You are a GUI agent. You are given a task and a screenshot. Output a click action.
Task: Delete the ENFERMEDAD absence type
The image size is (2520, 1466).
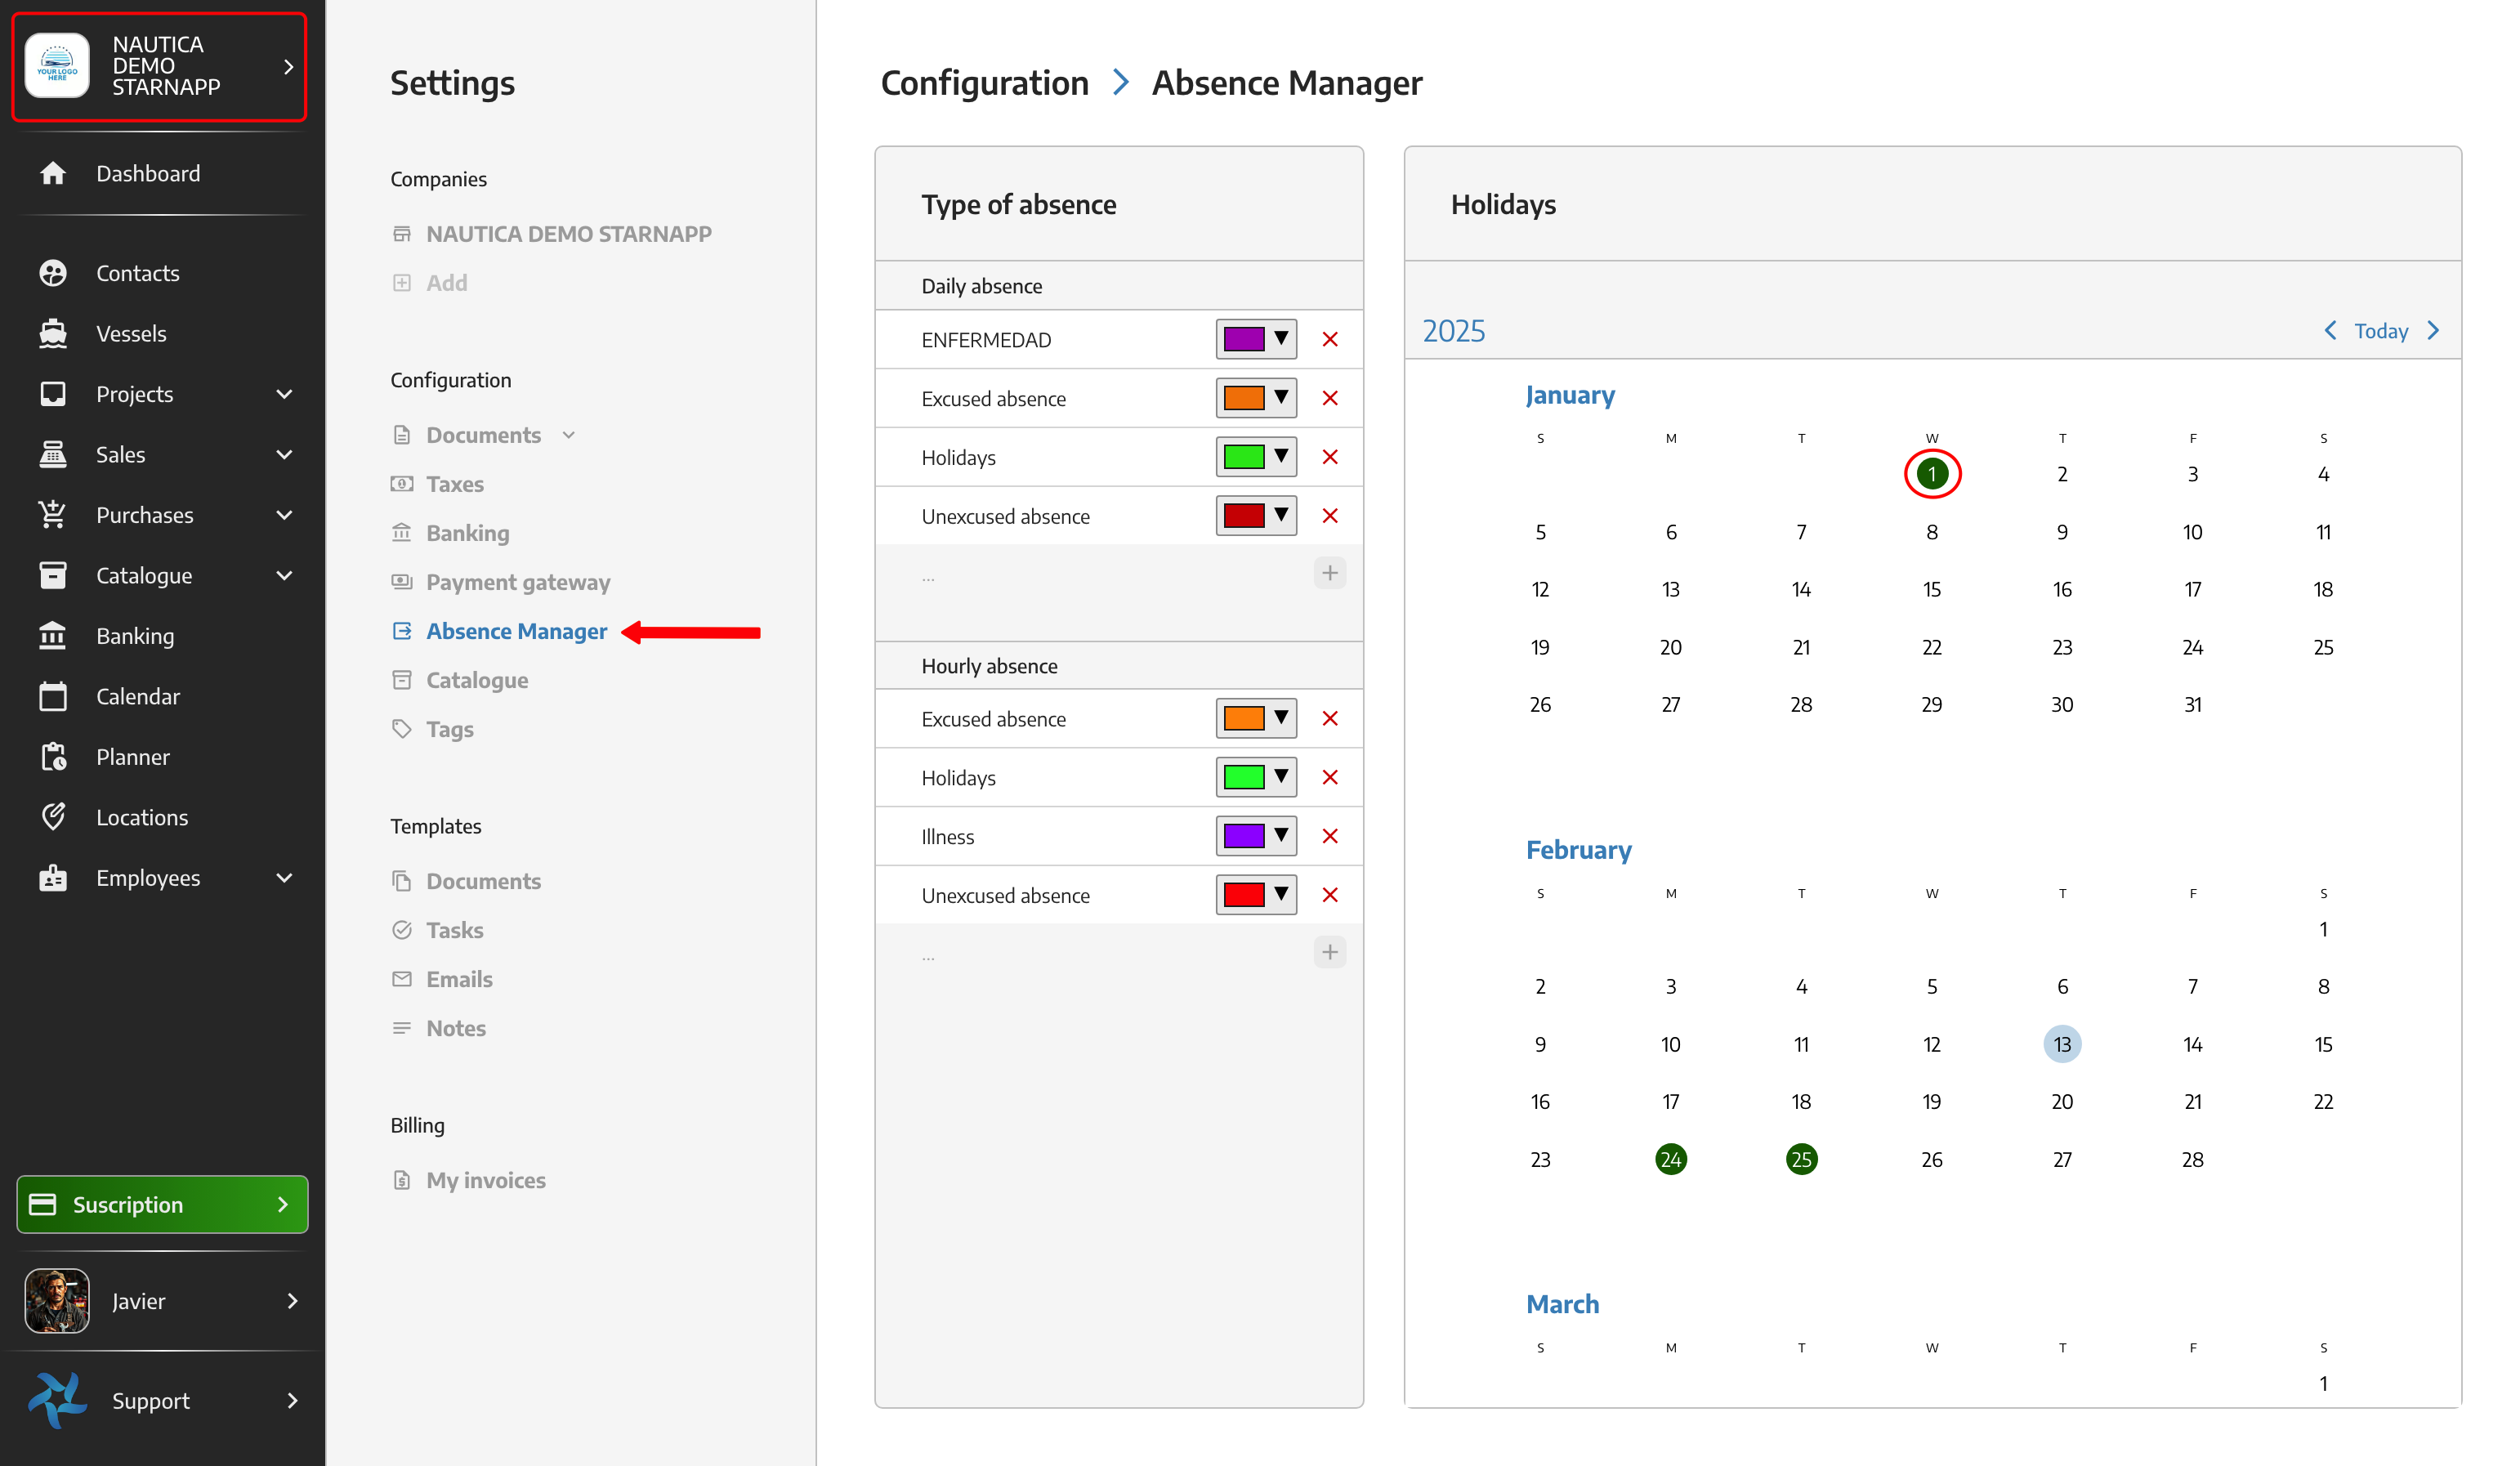1330,339
